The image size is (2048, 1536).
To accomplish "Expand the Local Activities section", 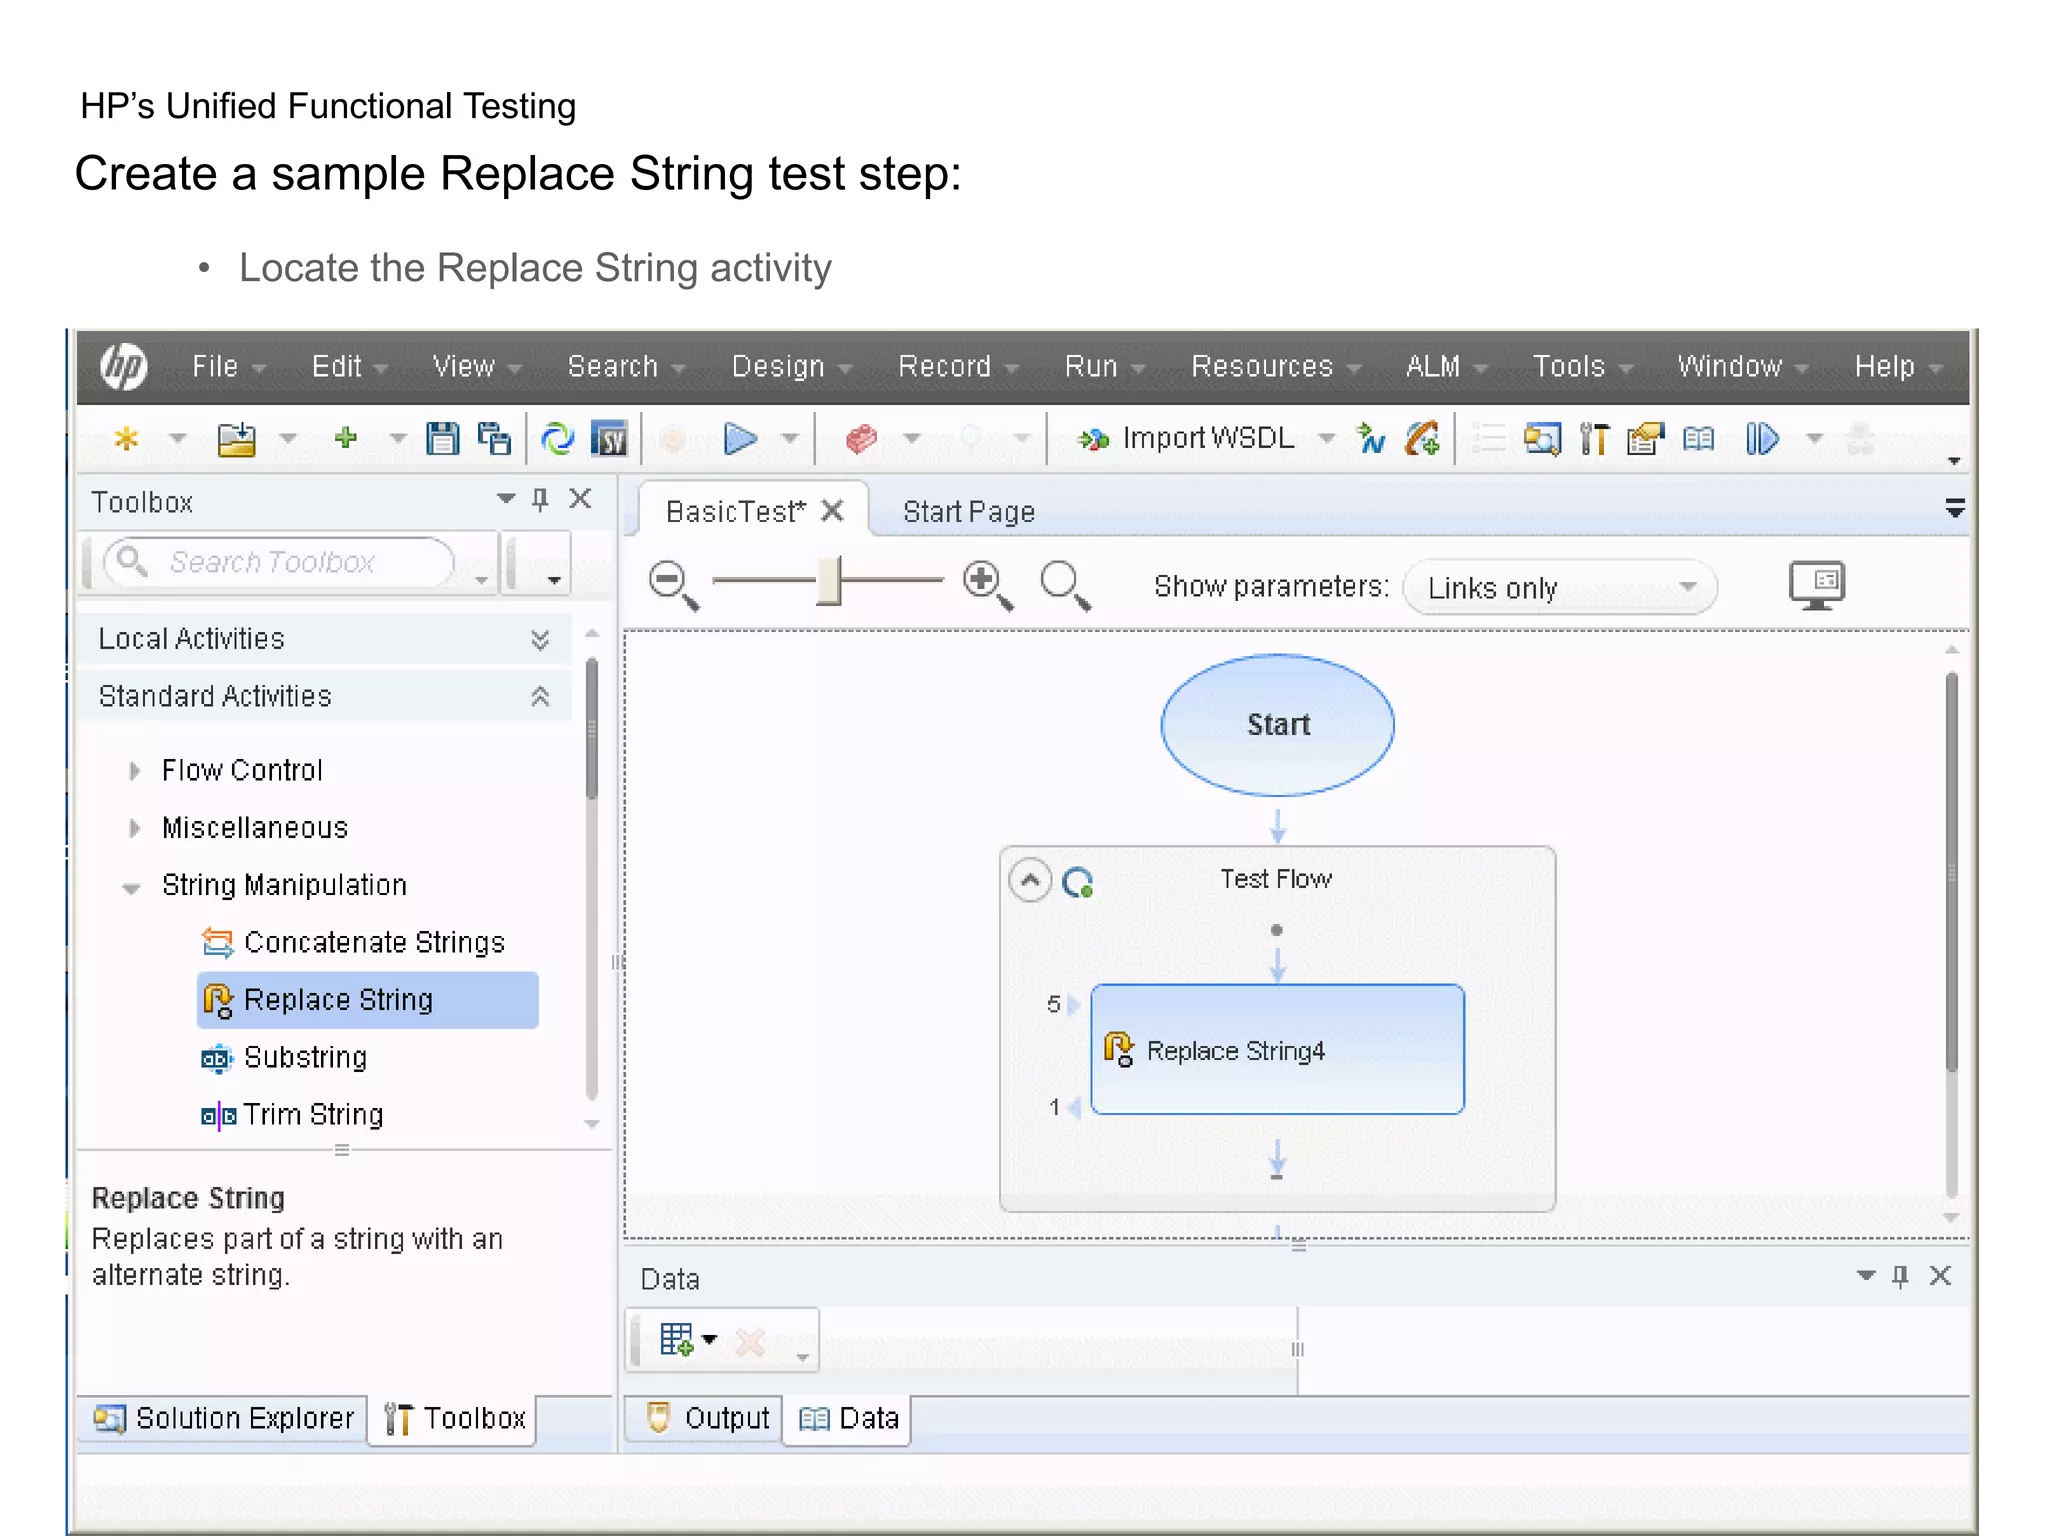I will [540, 640].
